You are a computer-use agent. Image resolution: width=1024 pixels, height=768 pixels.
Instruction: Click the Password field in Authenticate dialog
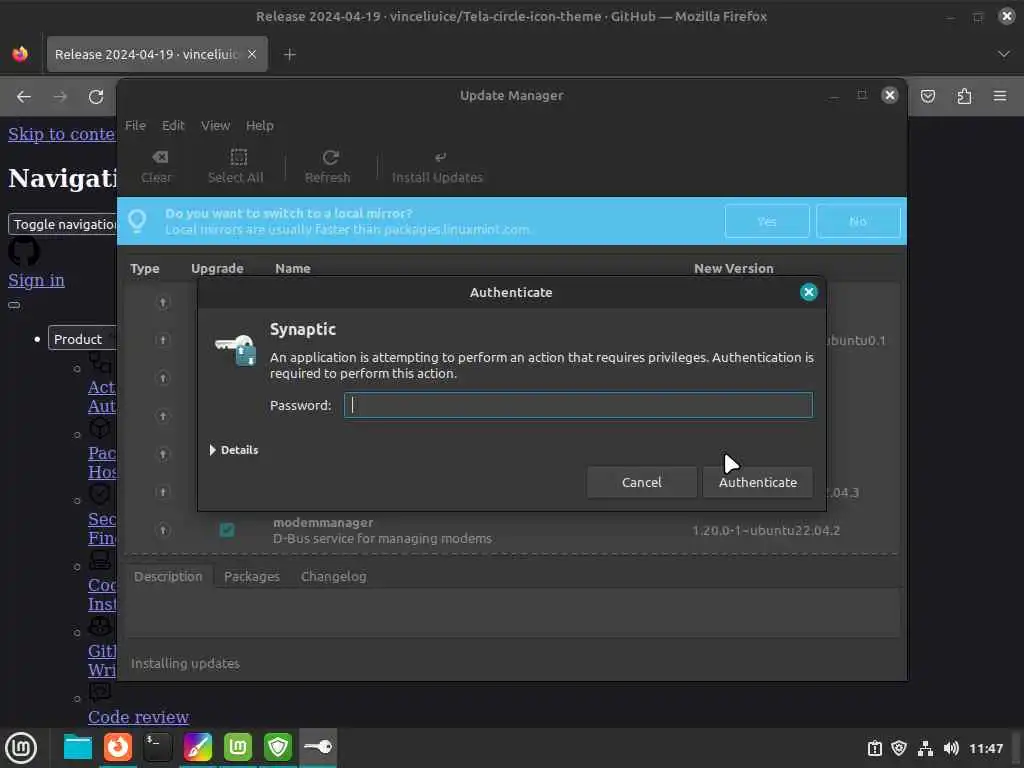coord(578,405)
